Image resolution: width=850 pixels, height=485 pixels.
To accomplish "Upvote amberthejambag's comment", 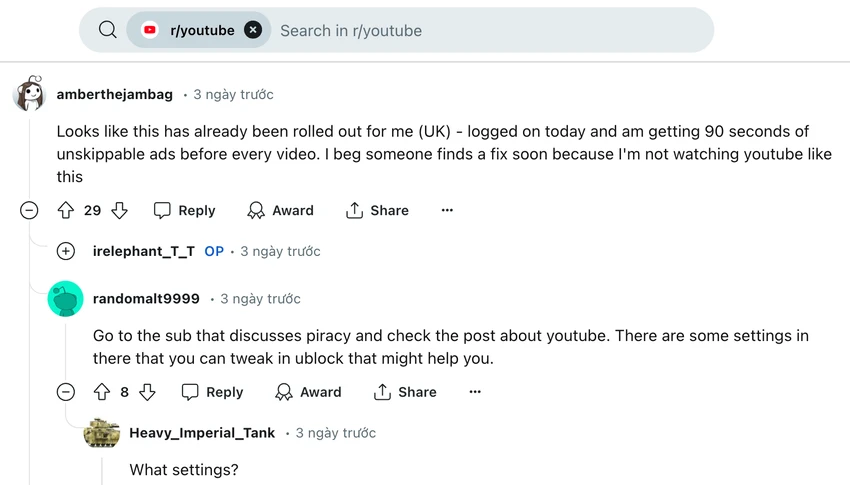I will click(x=66, y=210).
